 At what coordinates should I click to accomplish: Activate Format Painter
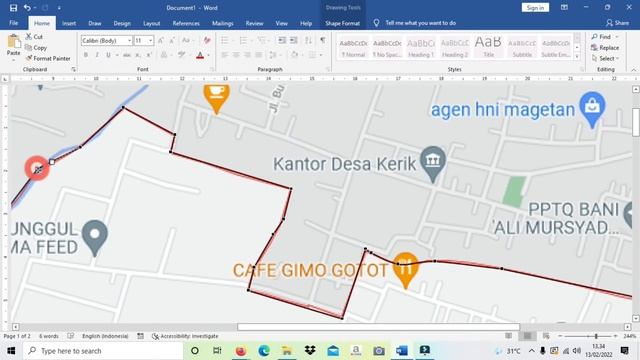pyautogui.click(x=48, y=58)
